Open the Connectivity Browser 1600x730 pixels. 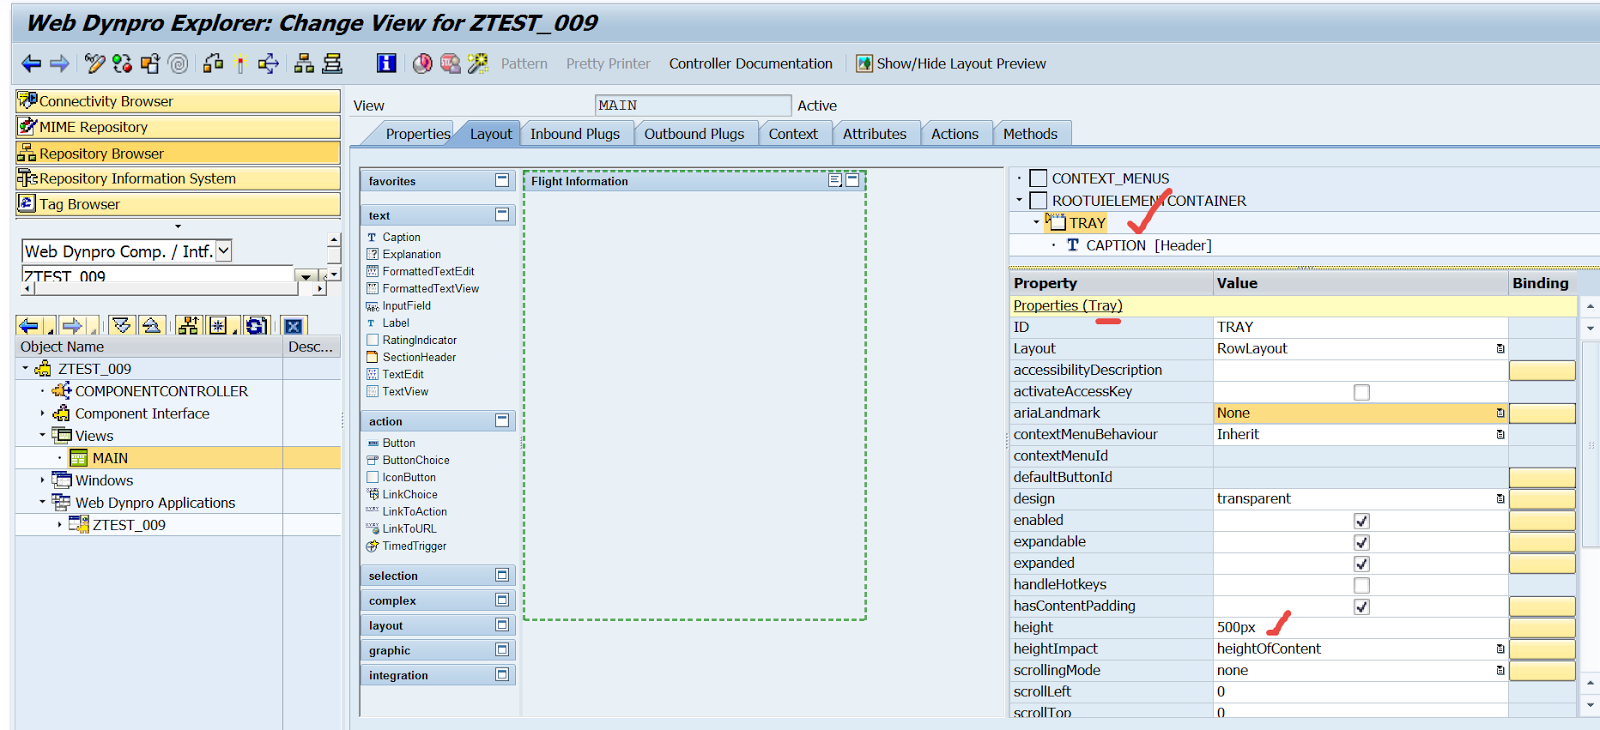(178, 101)
